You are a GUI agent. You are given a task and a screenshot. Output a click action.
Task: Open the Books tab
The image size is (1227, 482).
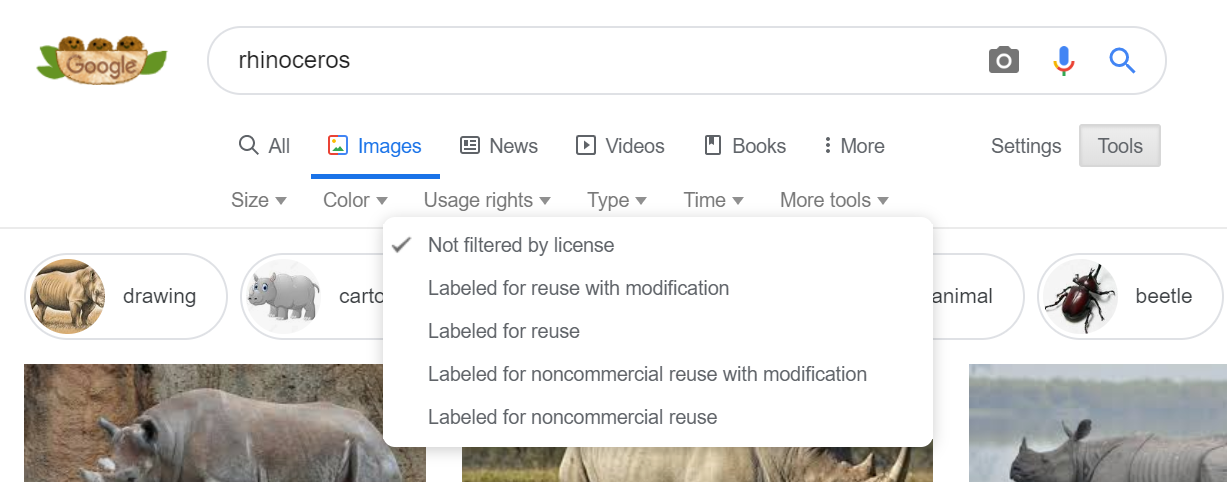[x=745, y=146]
